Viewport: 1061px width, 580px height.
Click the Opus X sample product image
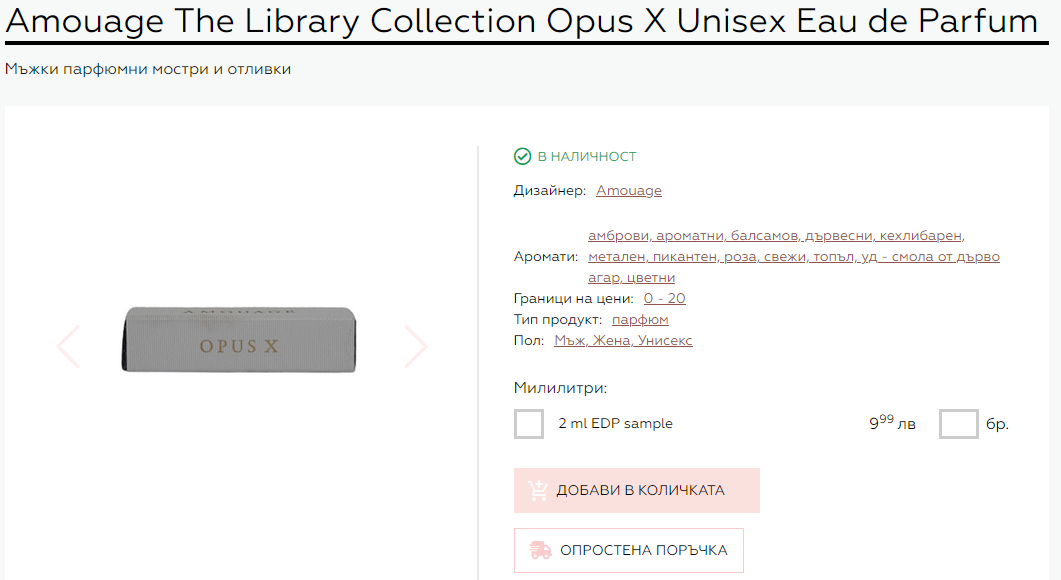pos(239,340)
